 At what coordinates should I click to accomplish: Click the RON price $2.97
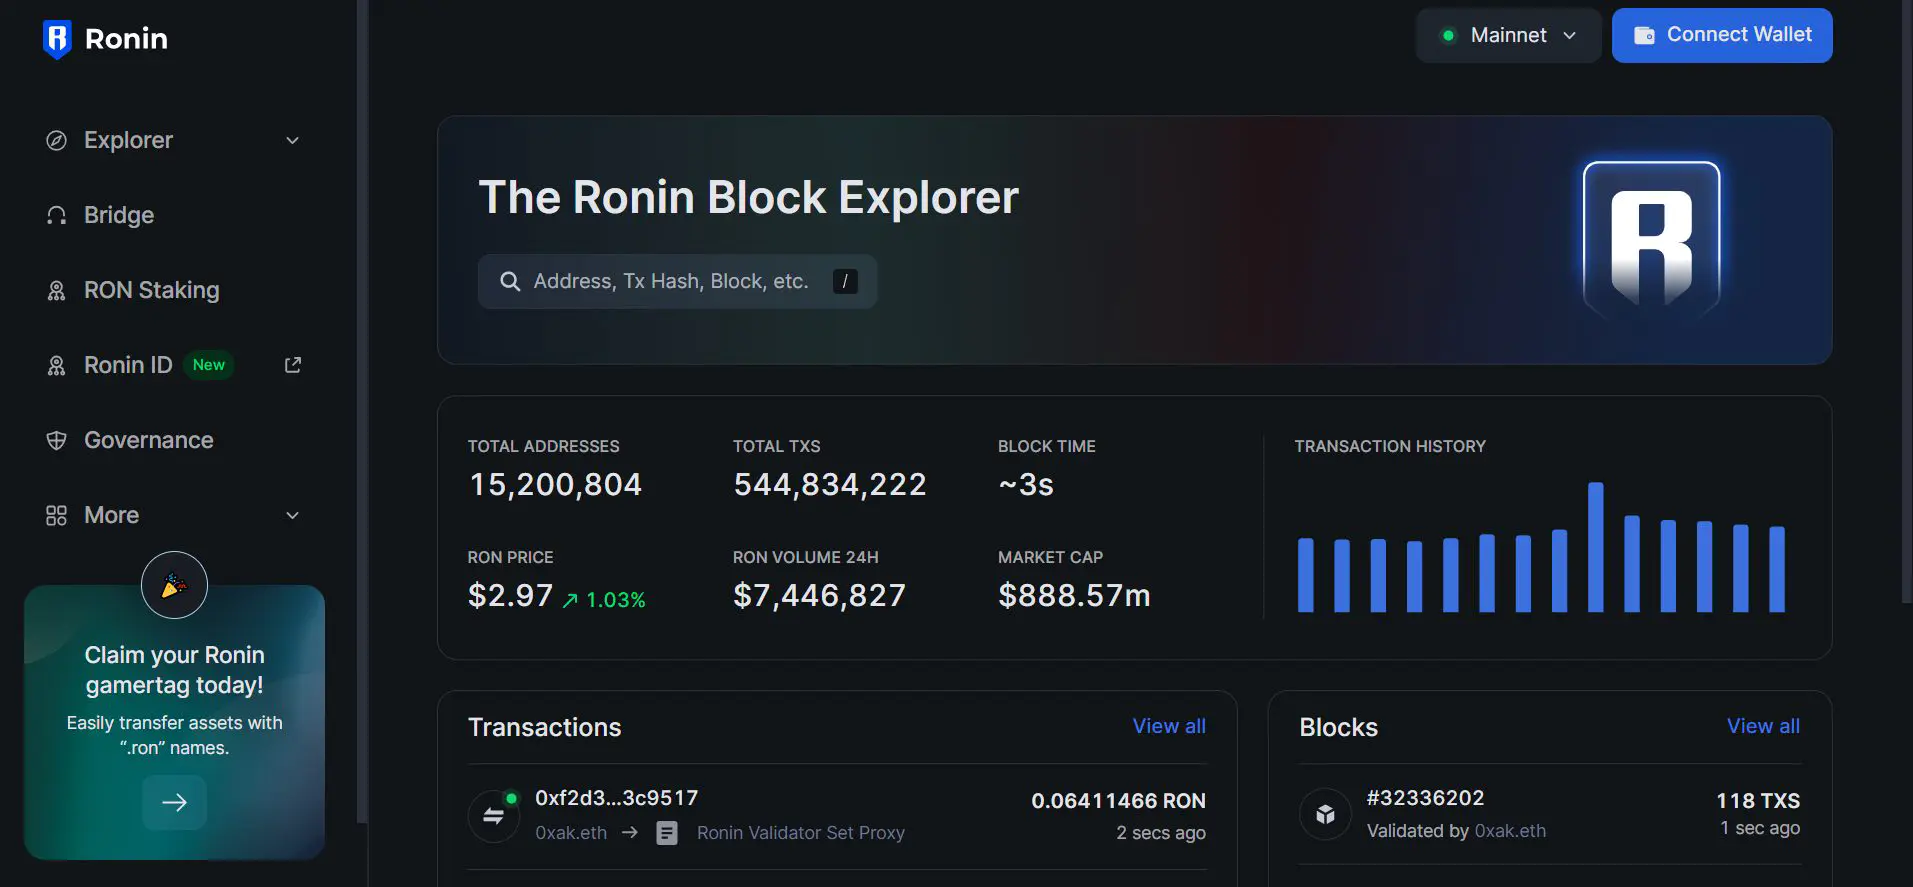pos(510,596)
